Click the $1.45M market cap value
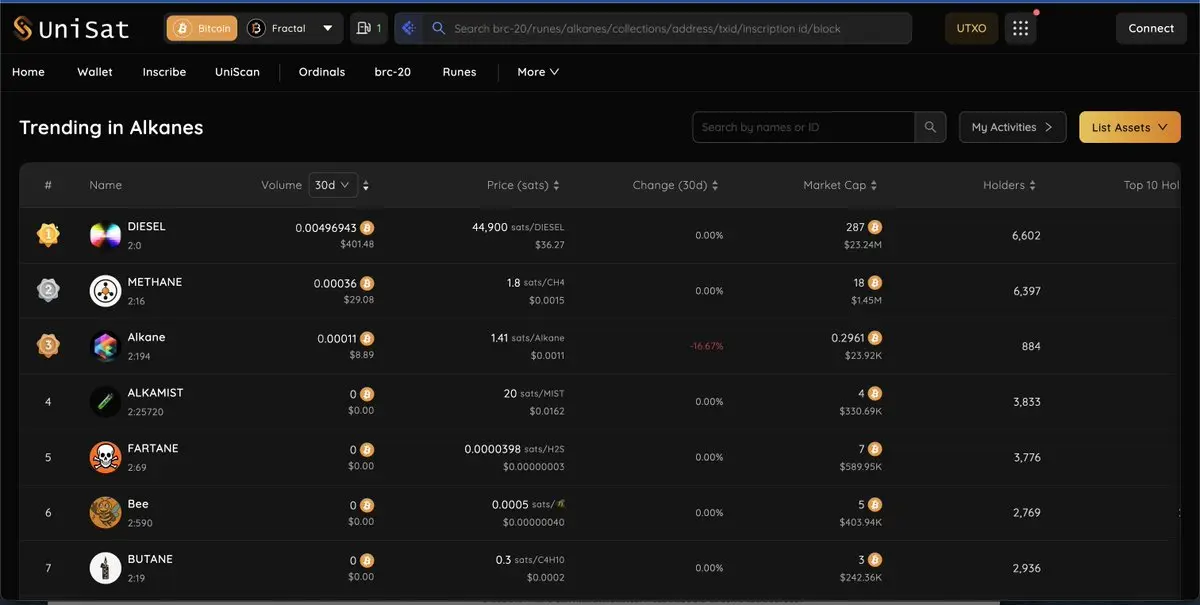The height and width of the screenshot is (605, 1200). coord(867,300)
